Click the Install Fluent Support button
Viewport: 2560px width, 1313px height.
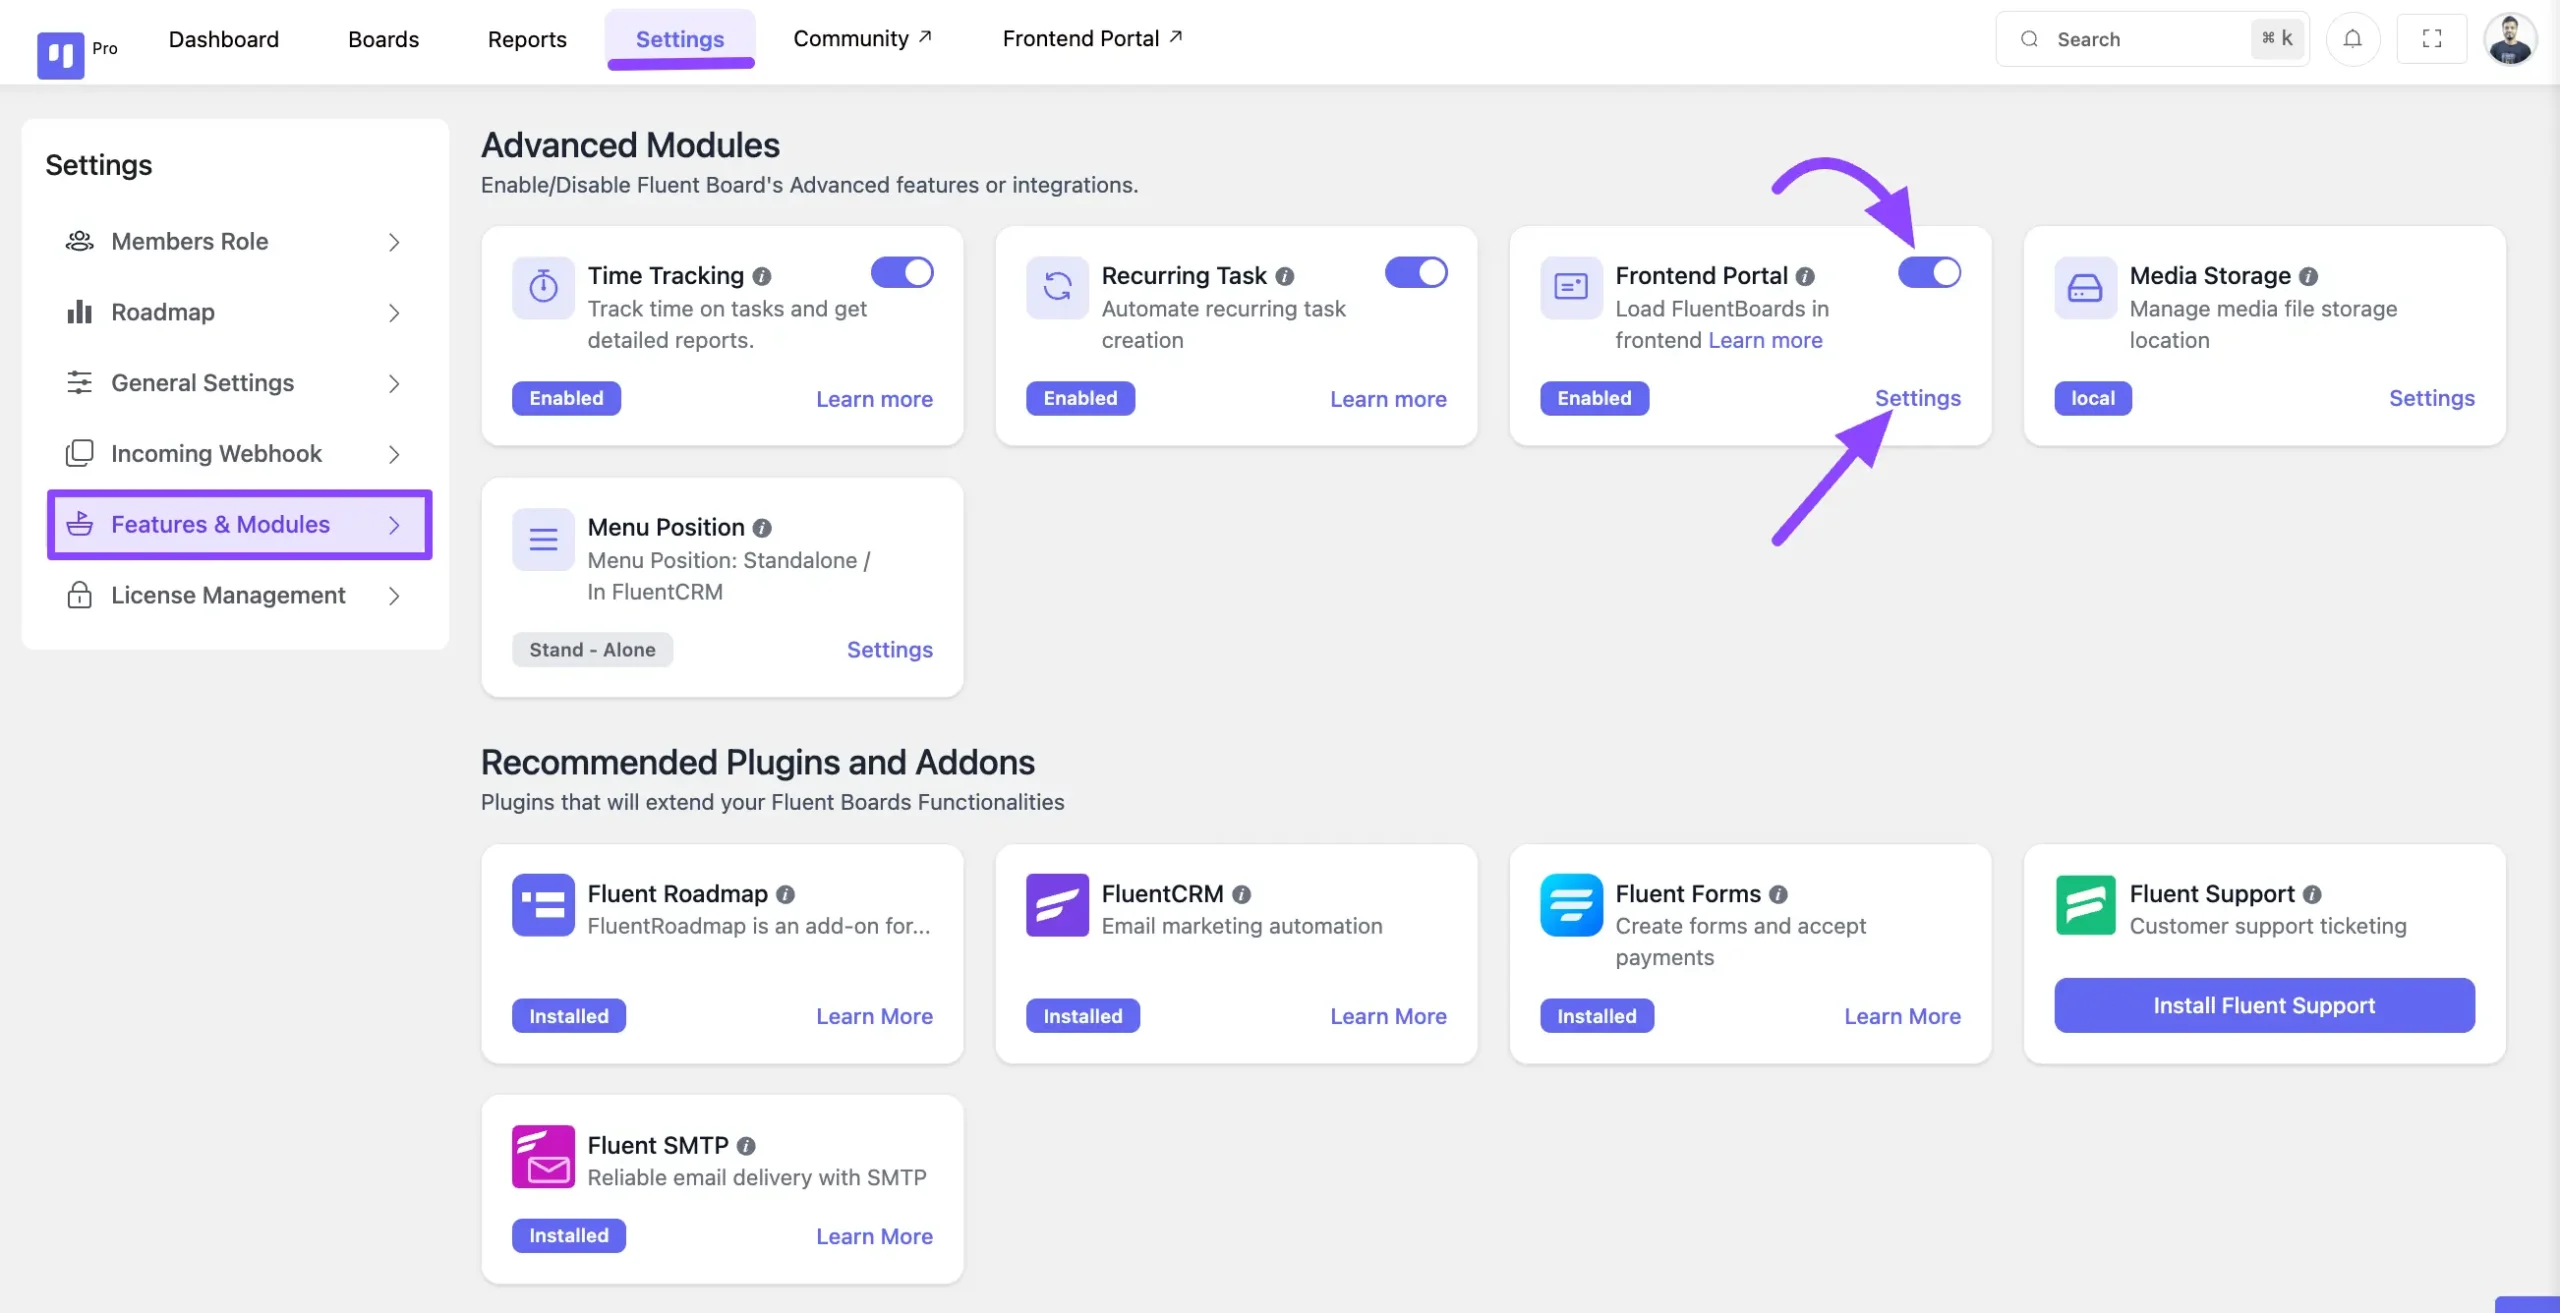[x=2264, y=1005]
